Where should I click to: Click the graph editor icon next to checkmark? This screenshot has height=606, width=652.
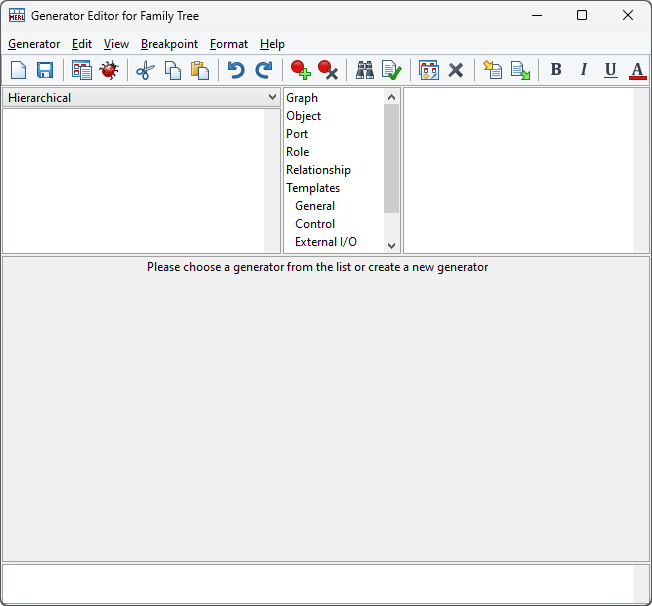click(429, 70)
